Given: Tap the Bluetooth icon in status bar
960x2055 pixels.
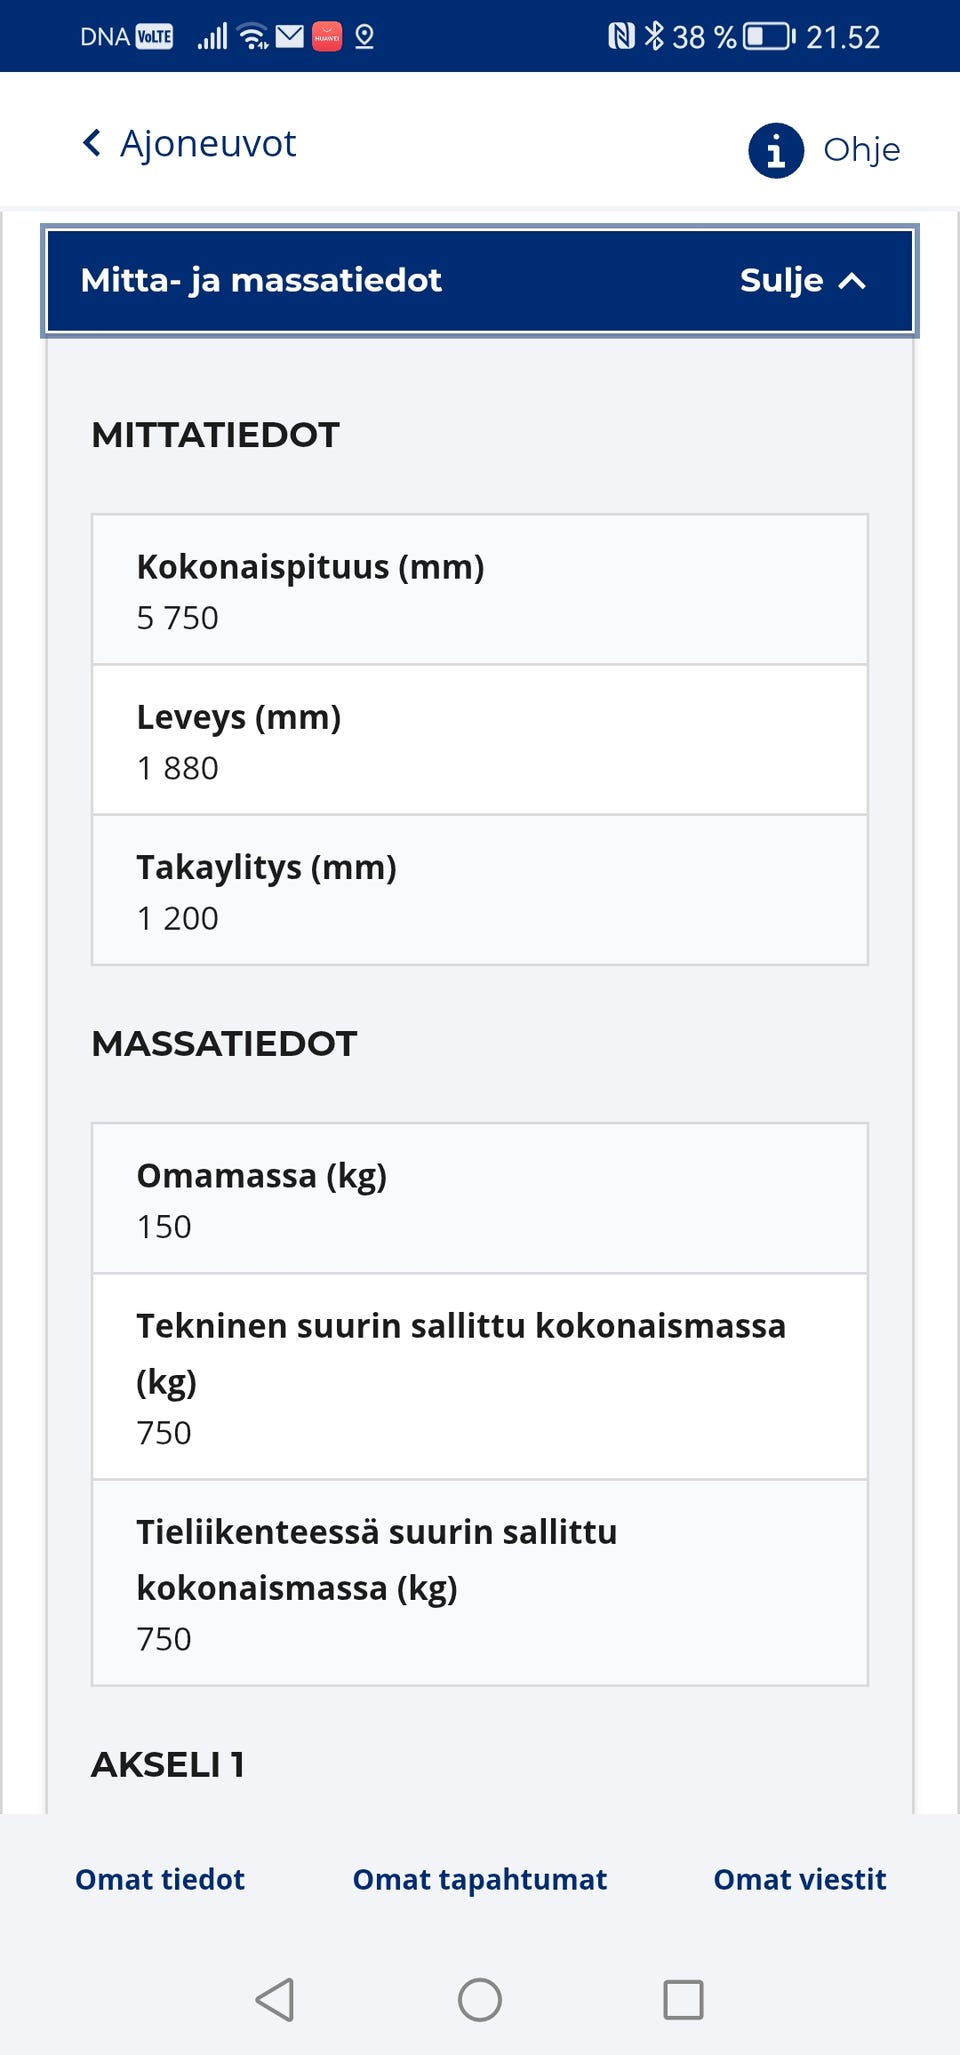Looking at the screenshot, I should 657,35.
